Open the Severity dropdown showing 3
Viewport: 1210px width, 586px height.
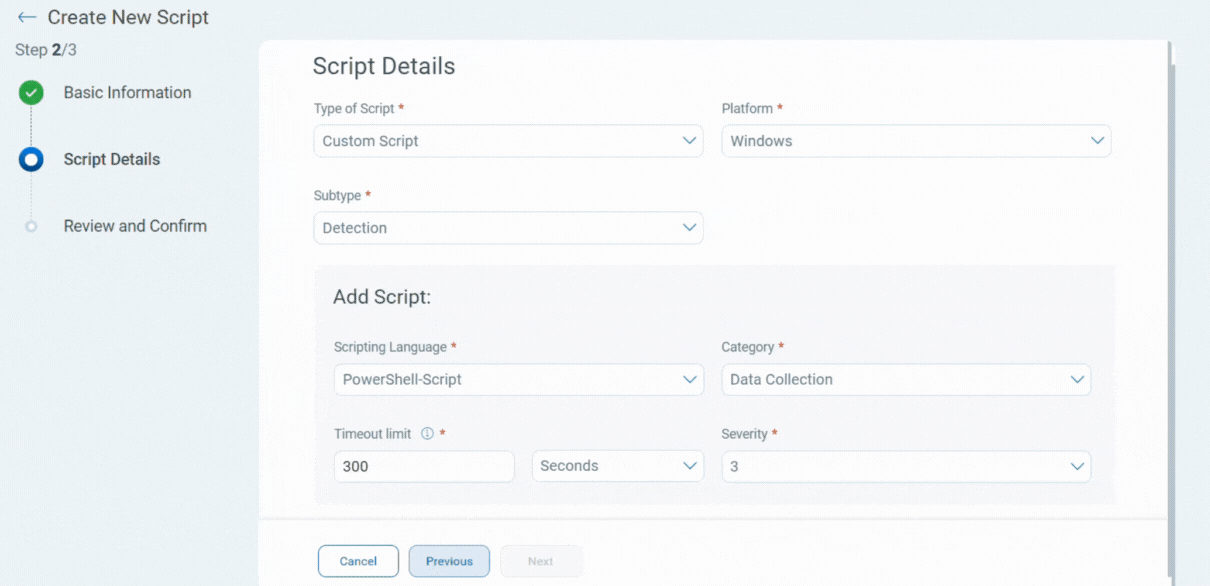pyautogui.click(x=905, y=466)
